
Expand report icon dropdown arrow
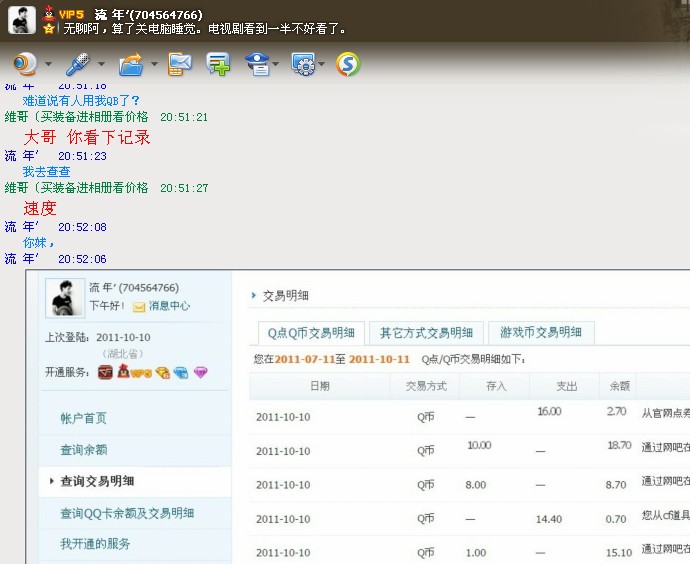(x=276, y=64)
